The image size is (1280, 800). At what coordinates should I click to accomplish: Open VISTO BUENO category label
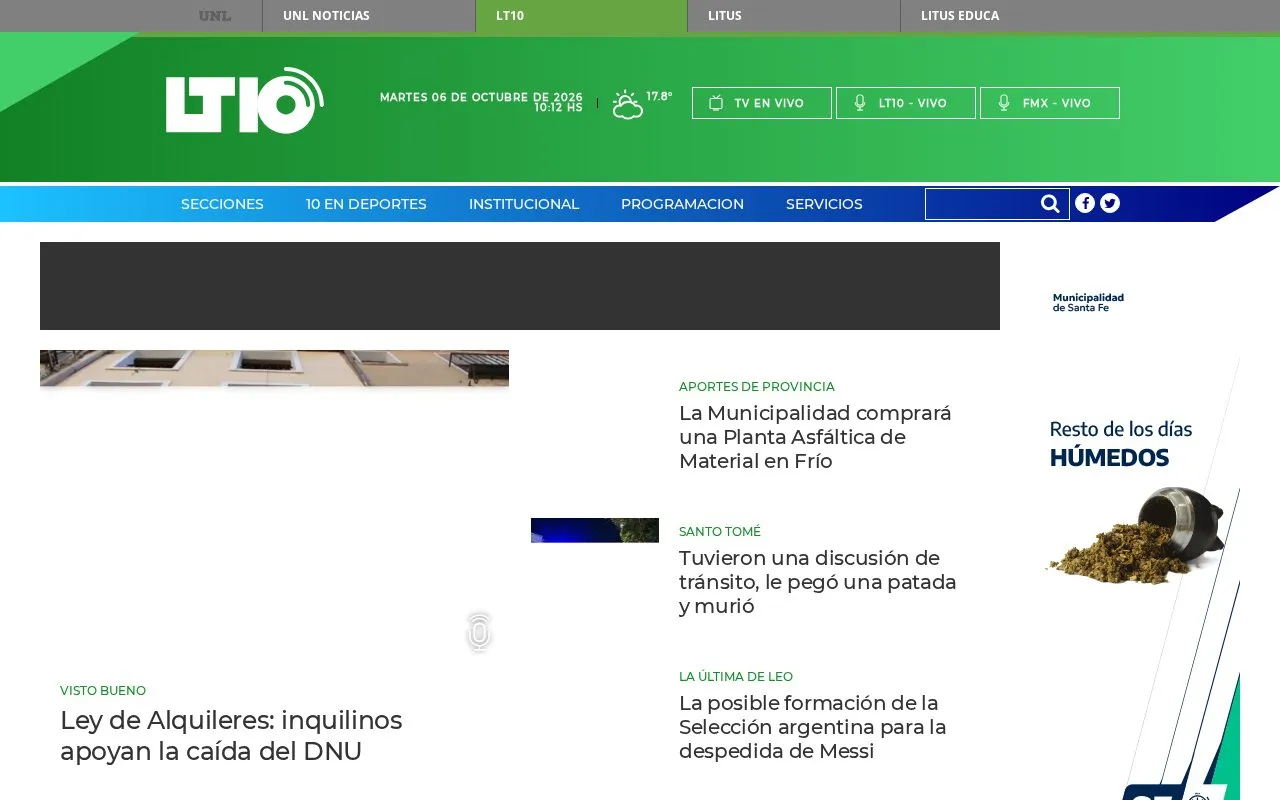click(x=103, y=691)
